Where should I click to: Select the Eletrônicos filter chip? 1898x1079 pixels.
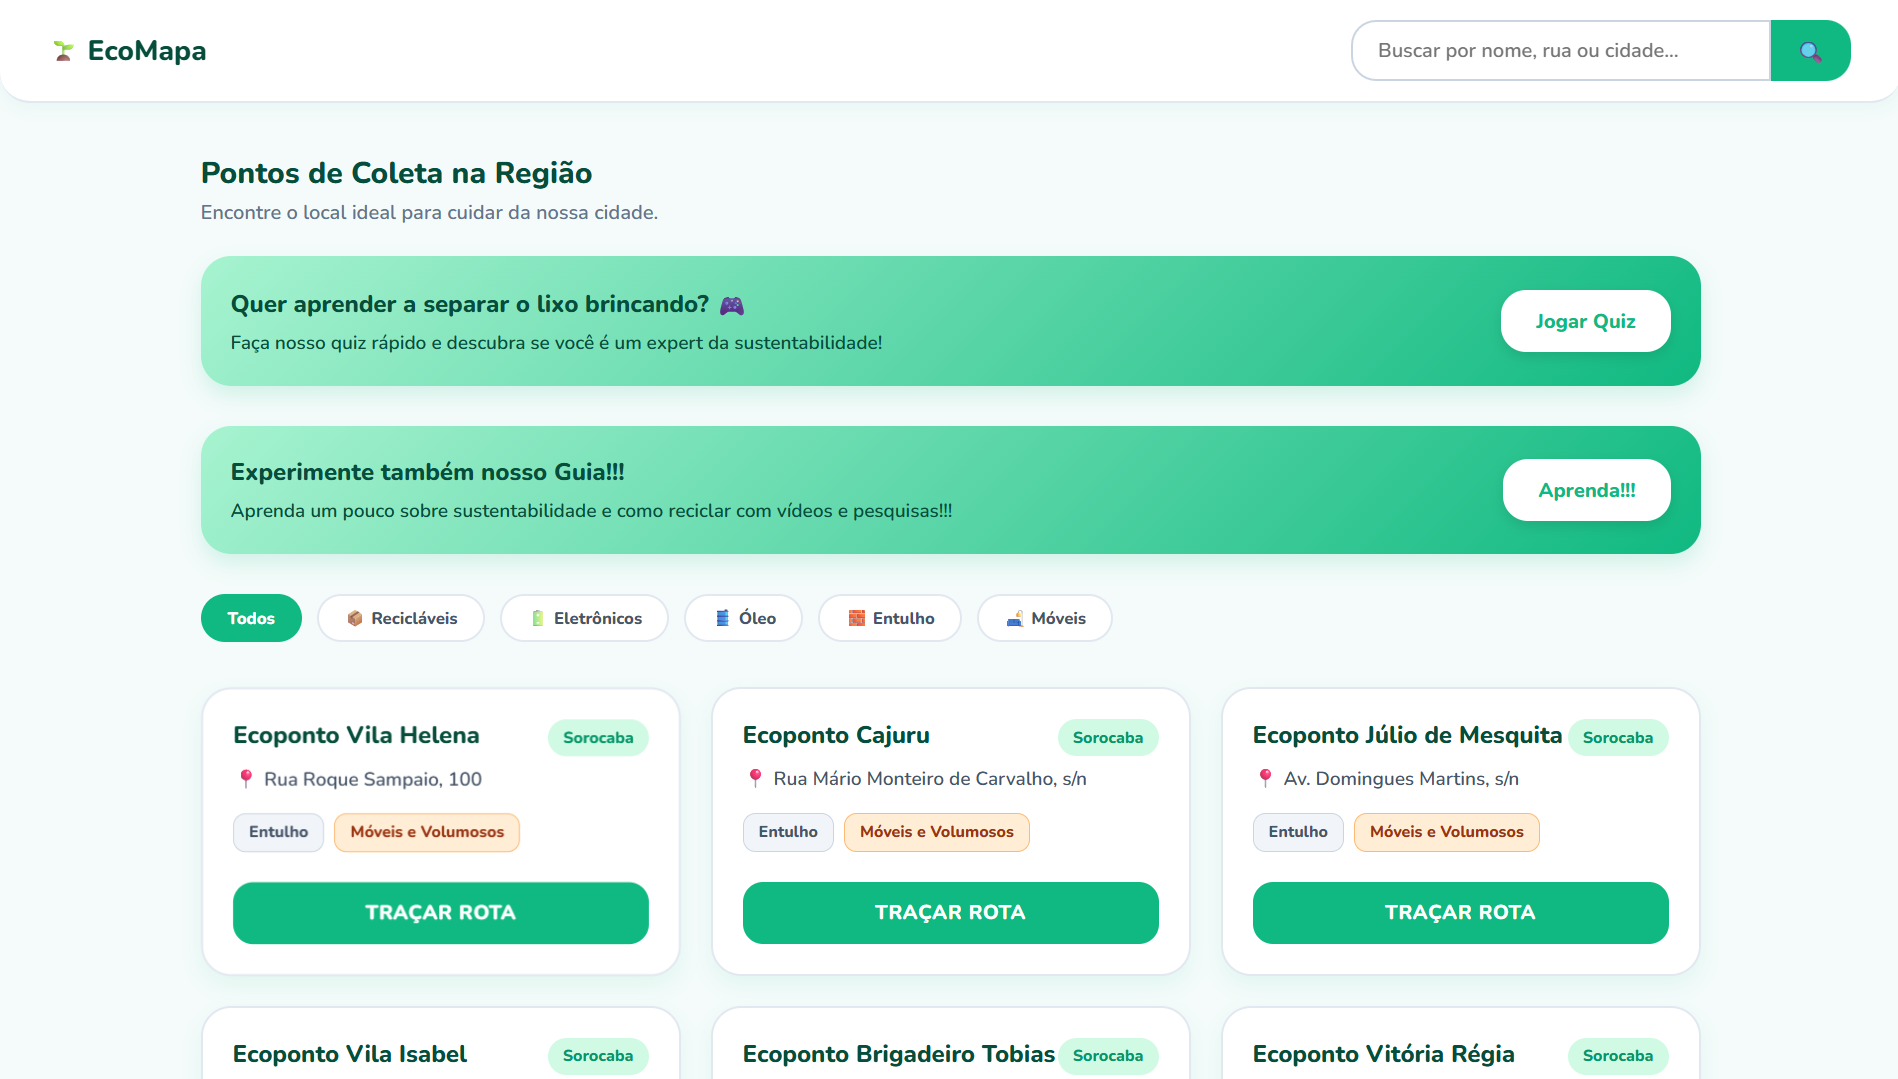584,618
